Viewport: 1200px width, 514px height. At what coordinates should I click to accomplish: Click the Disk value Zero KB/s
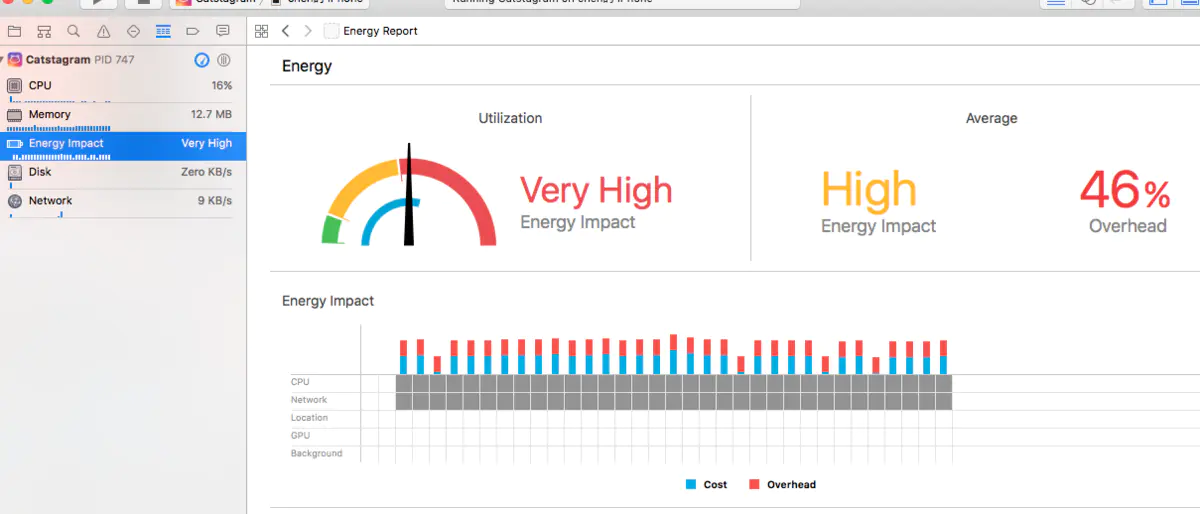click(x=206, y=172)
